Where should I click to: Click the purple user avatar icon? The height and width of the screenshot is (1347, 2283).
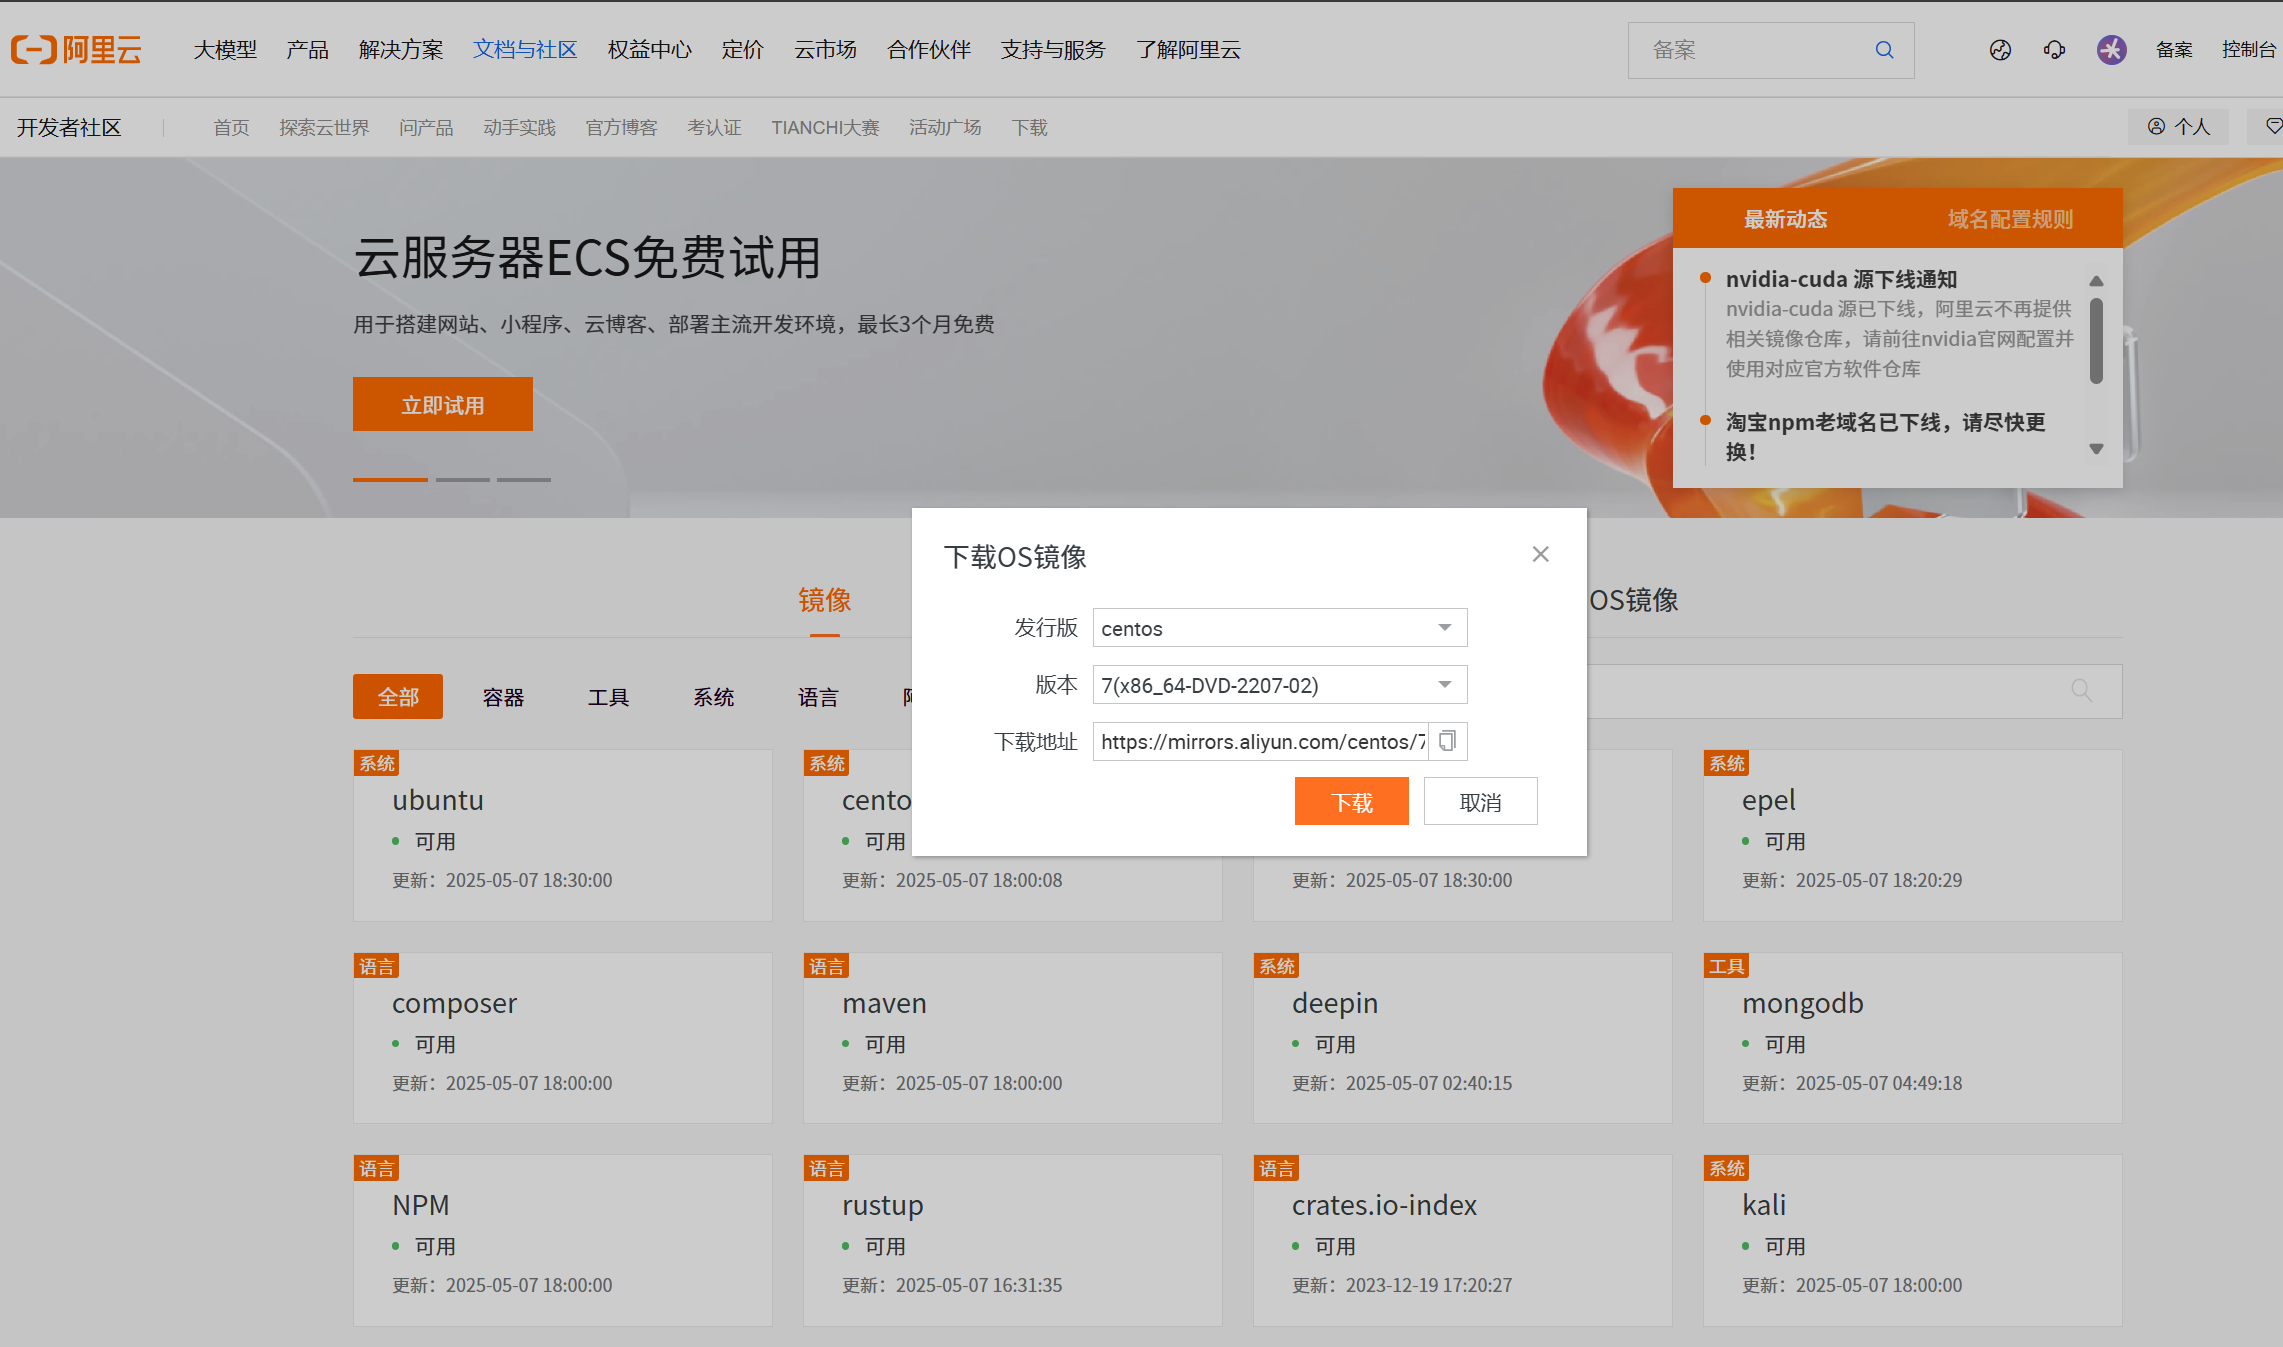[x=2111, y=50]
